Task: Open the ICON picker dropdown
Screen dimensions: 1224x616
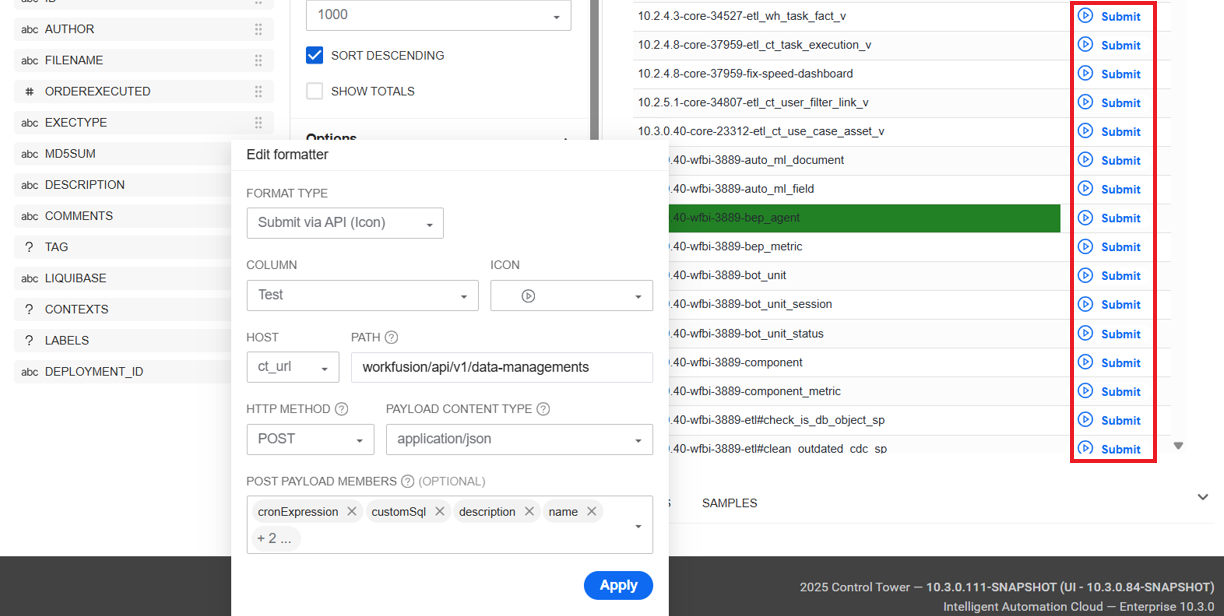Action: coord(571,295)
